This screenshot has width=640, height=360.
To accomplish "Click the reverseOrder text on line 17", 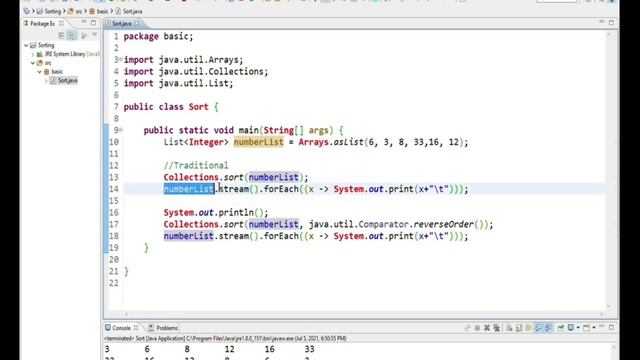I will tap(444, 224).
